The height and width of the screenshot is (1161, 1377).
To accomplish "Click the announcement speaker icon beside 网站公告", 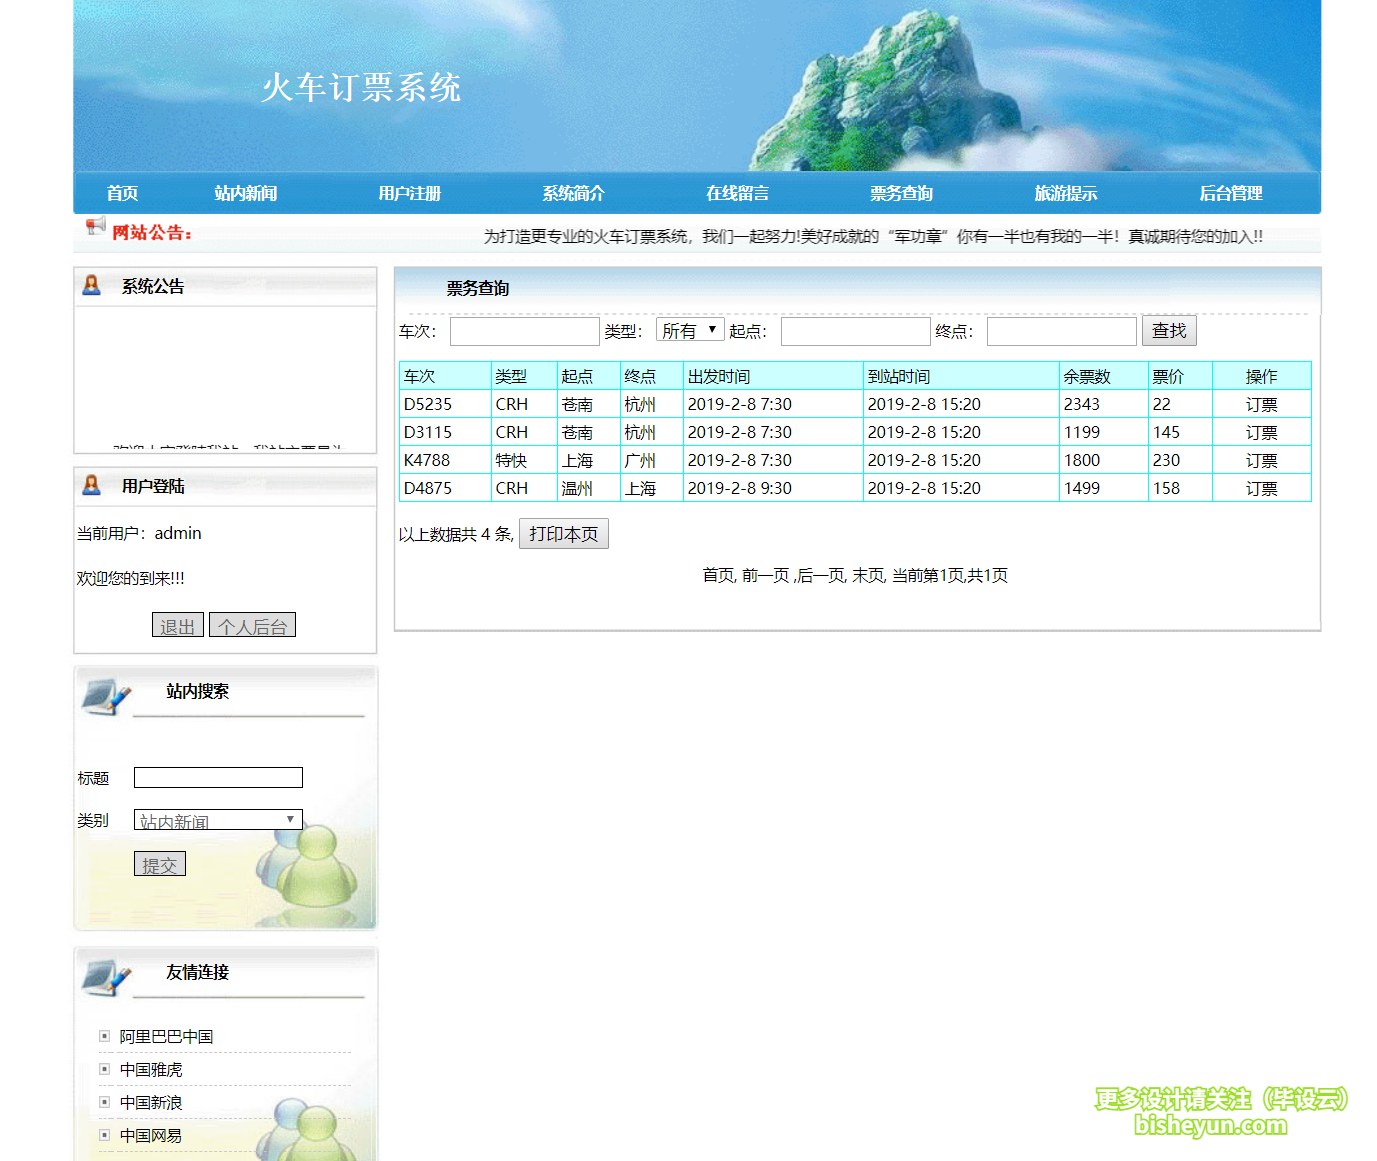I will click(95, 226).
